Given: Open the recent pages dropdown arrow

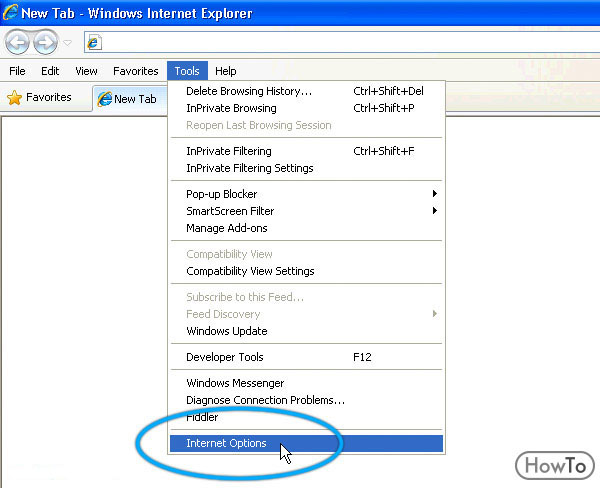Looking at the screenshot, I should point(67,42).
